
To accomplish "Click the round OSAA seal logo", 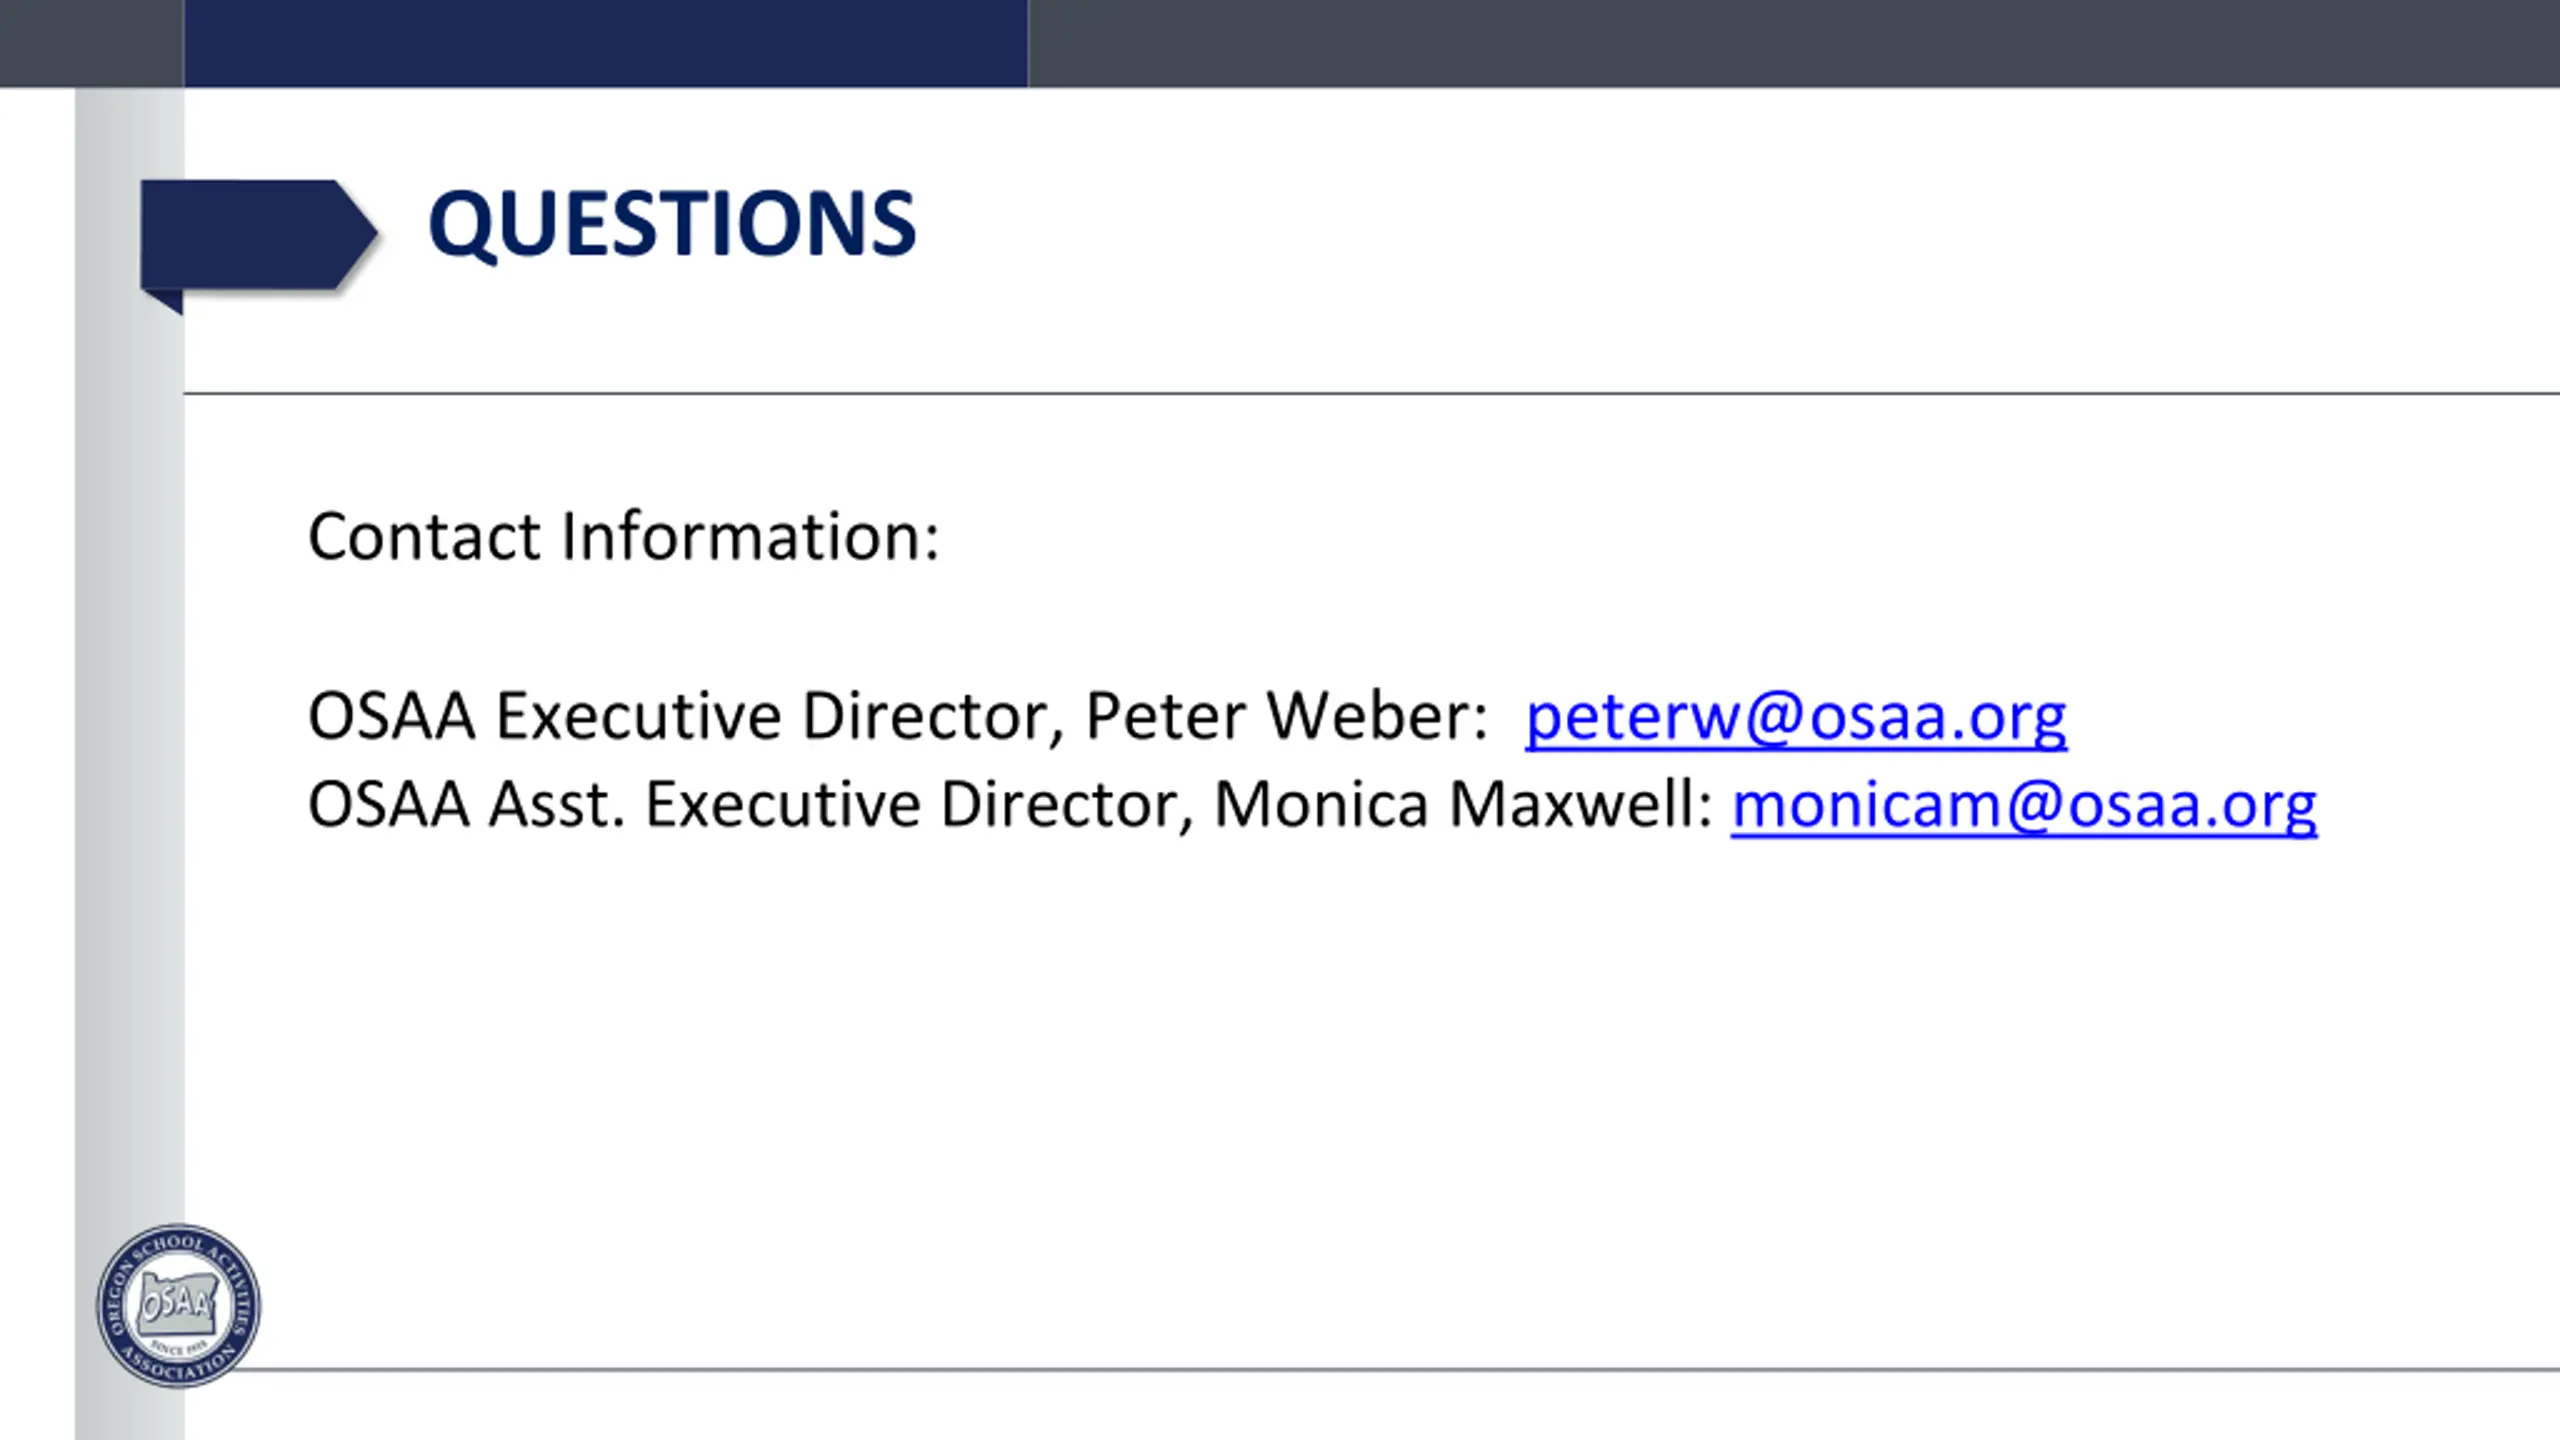I will click(x=178, y=1305).
